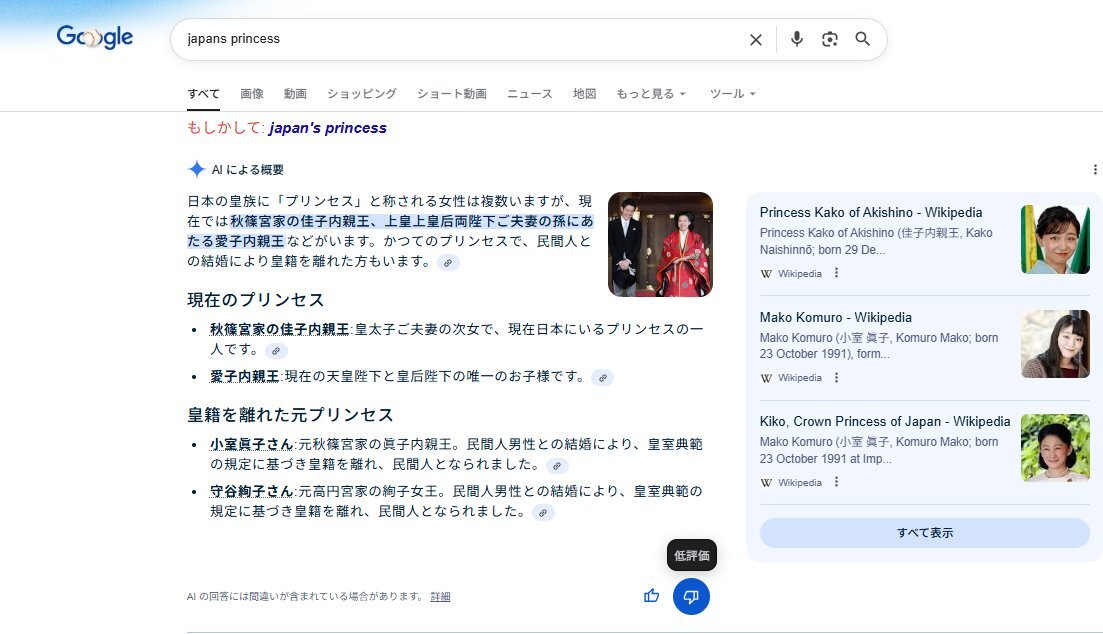Open Google Lens image search
The width and height of the screenshot is (1103, 634).
pos(829,39)
